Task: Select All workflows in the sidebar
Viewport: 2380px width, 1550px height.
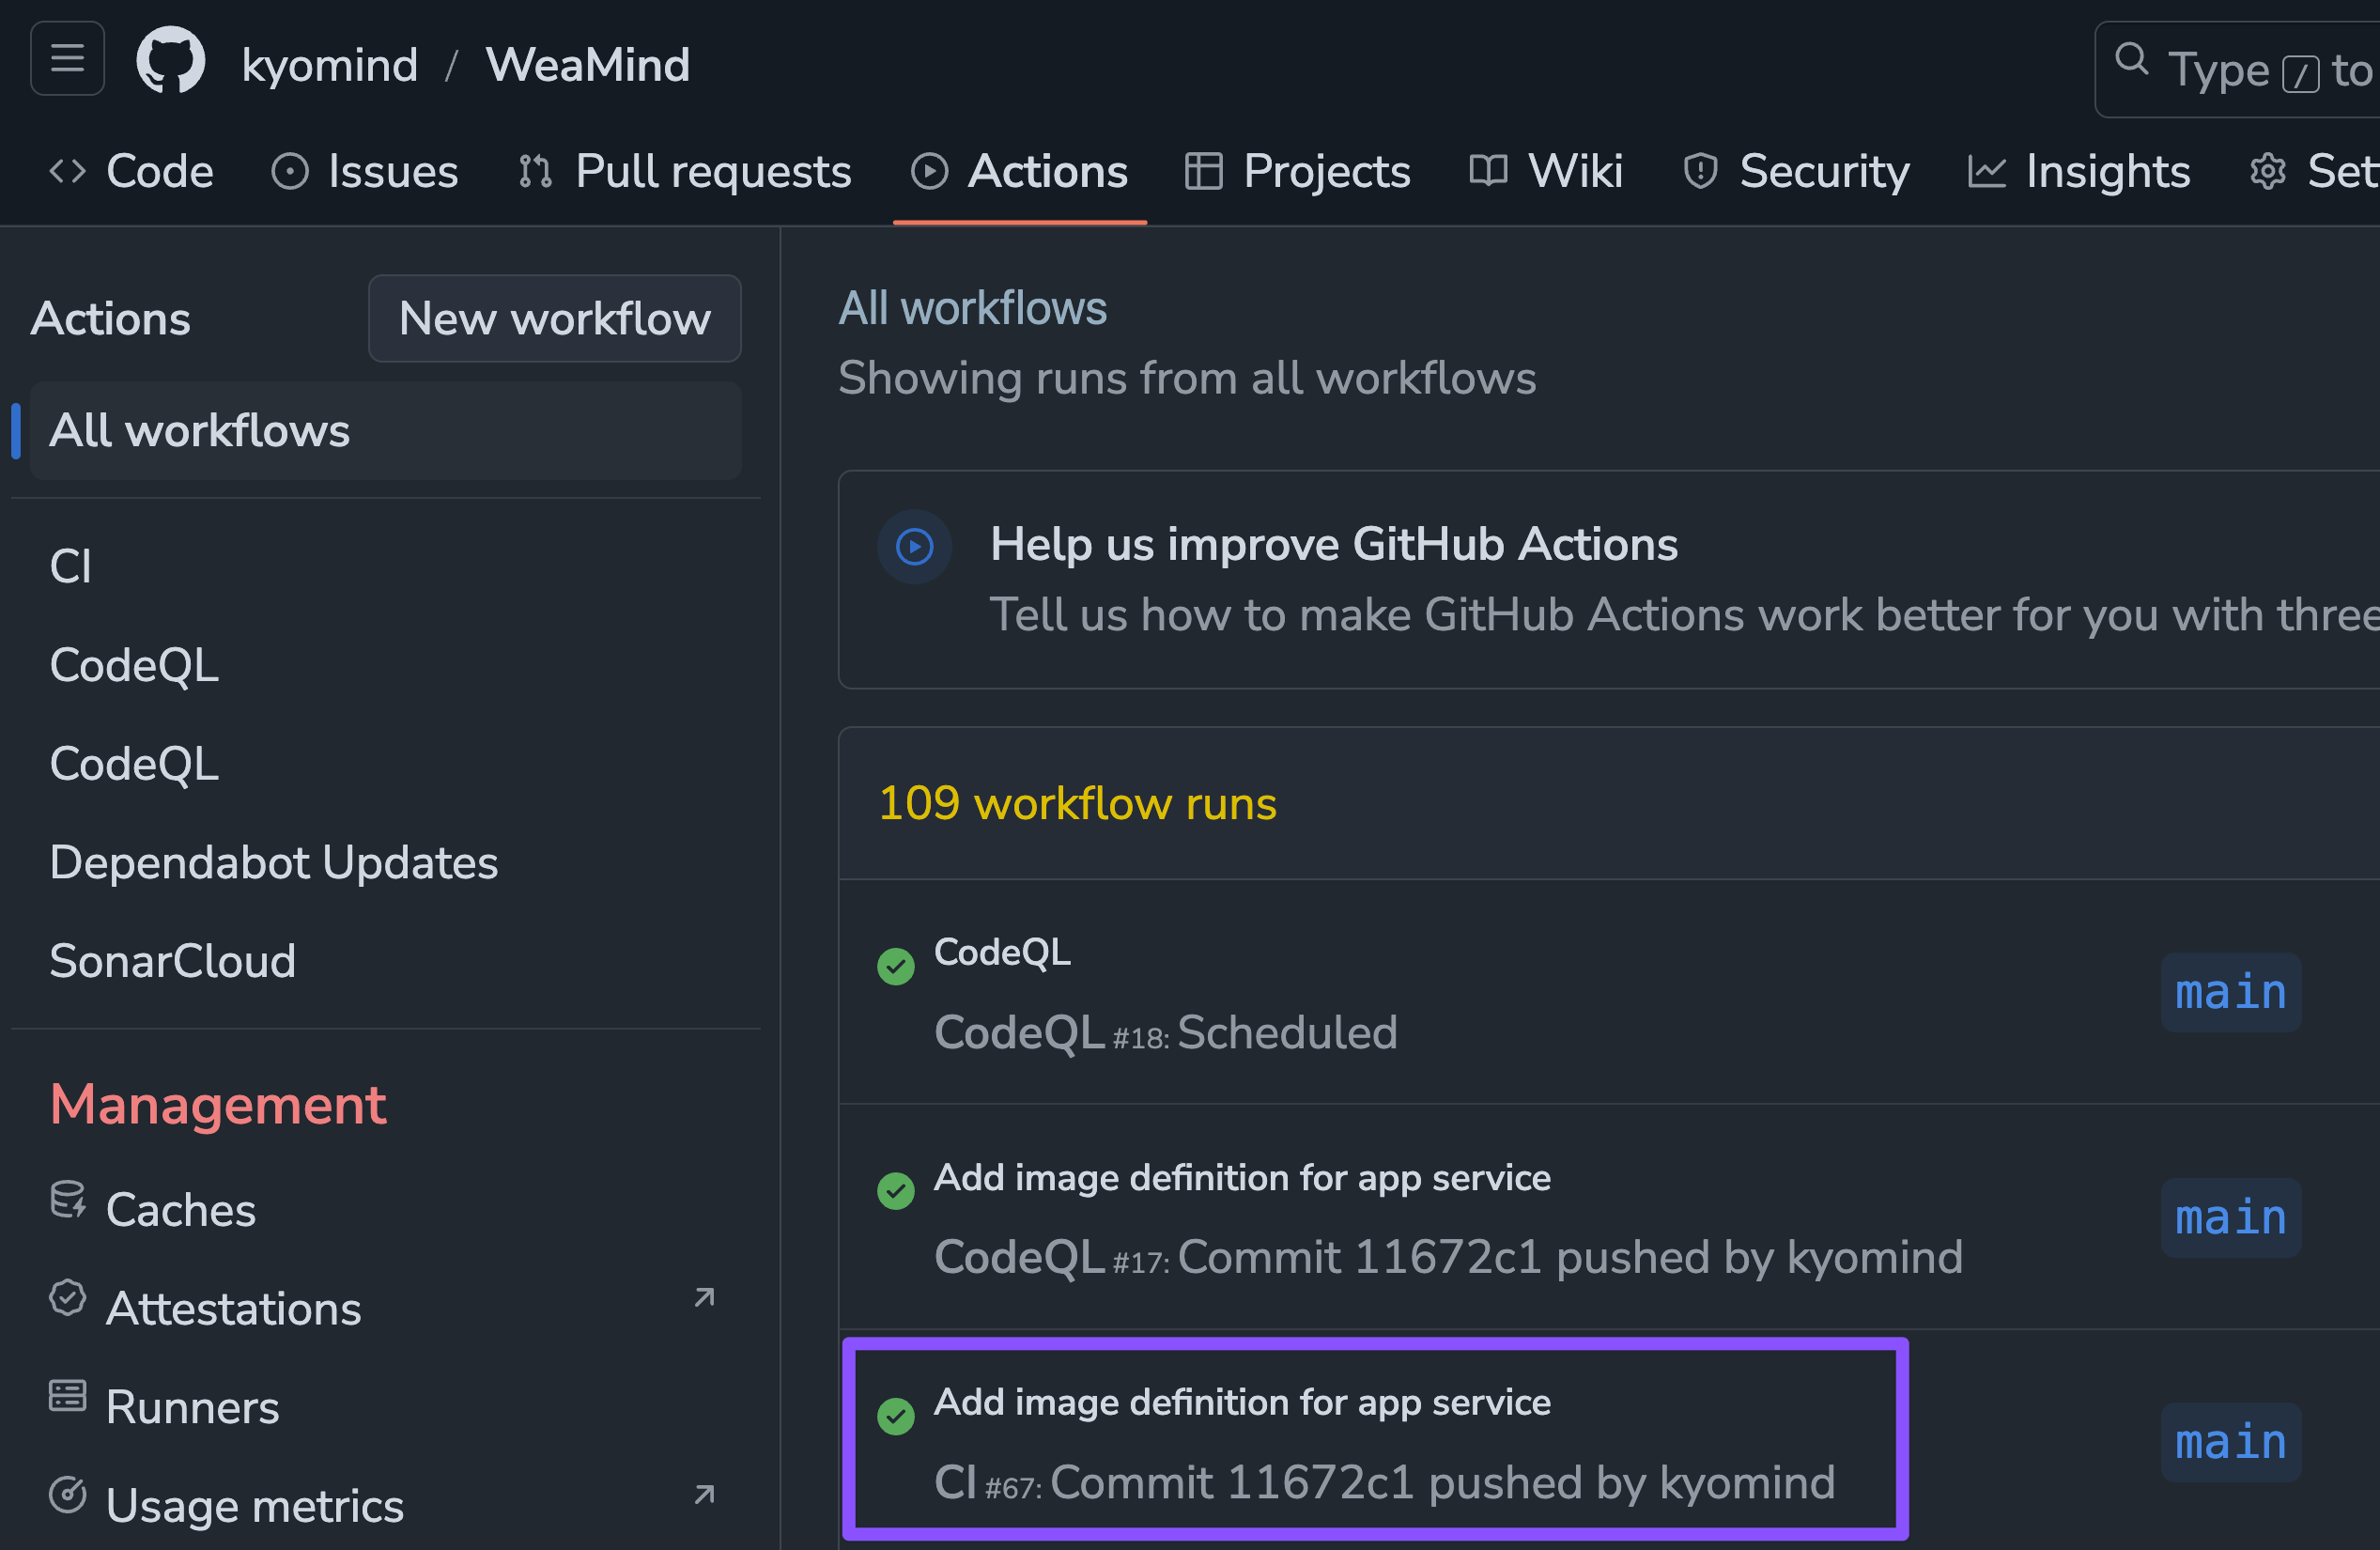Action: (386, 430)
